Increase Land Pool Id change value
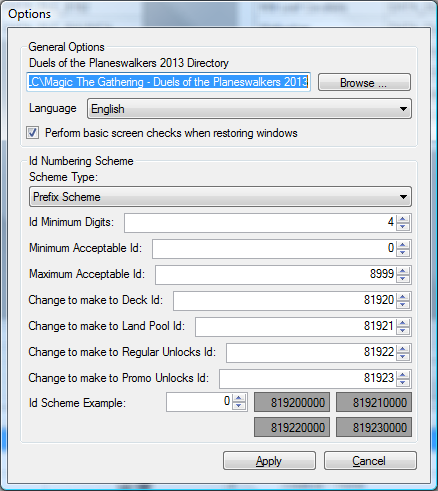Screen dimensions: 438x491 pos(403,323)
